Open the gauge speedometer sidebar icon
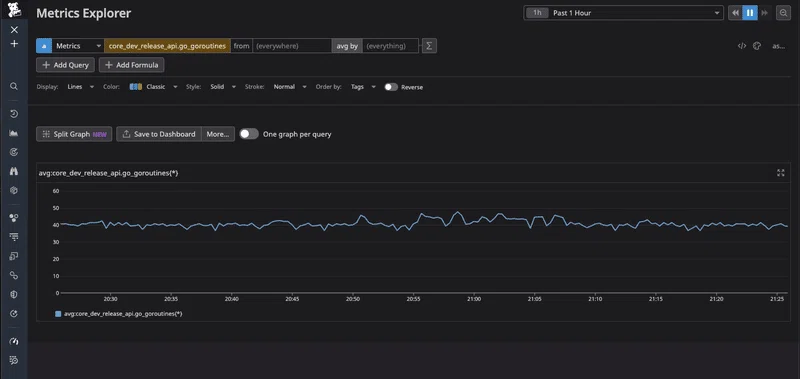 (x=14, y=341)
